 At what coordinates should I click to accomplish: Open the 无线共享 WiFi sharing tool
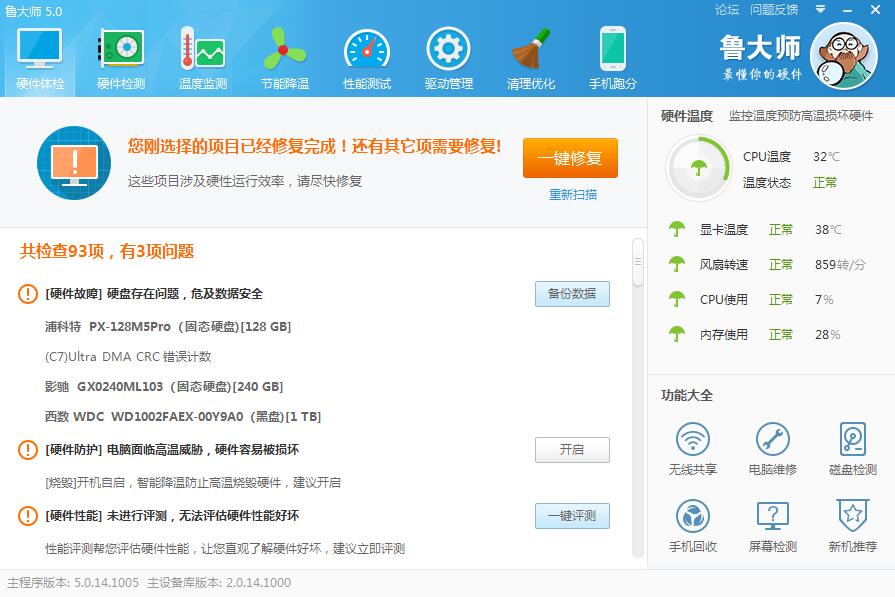[692, 448]
